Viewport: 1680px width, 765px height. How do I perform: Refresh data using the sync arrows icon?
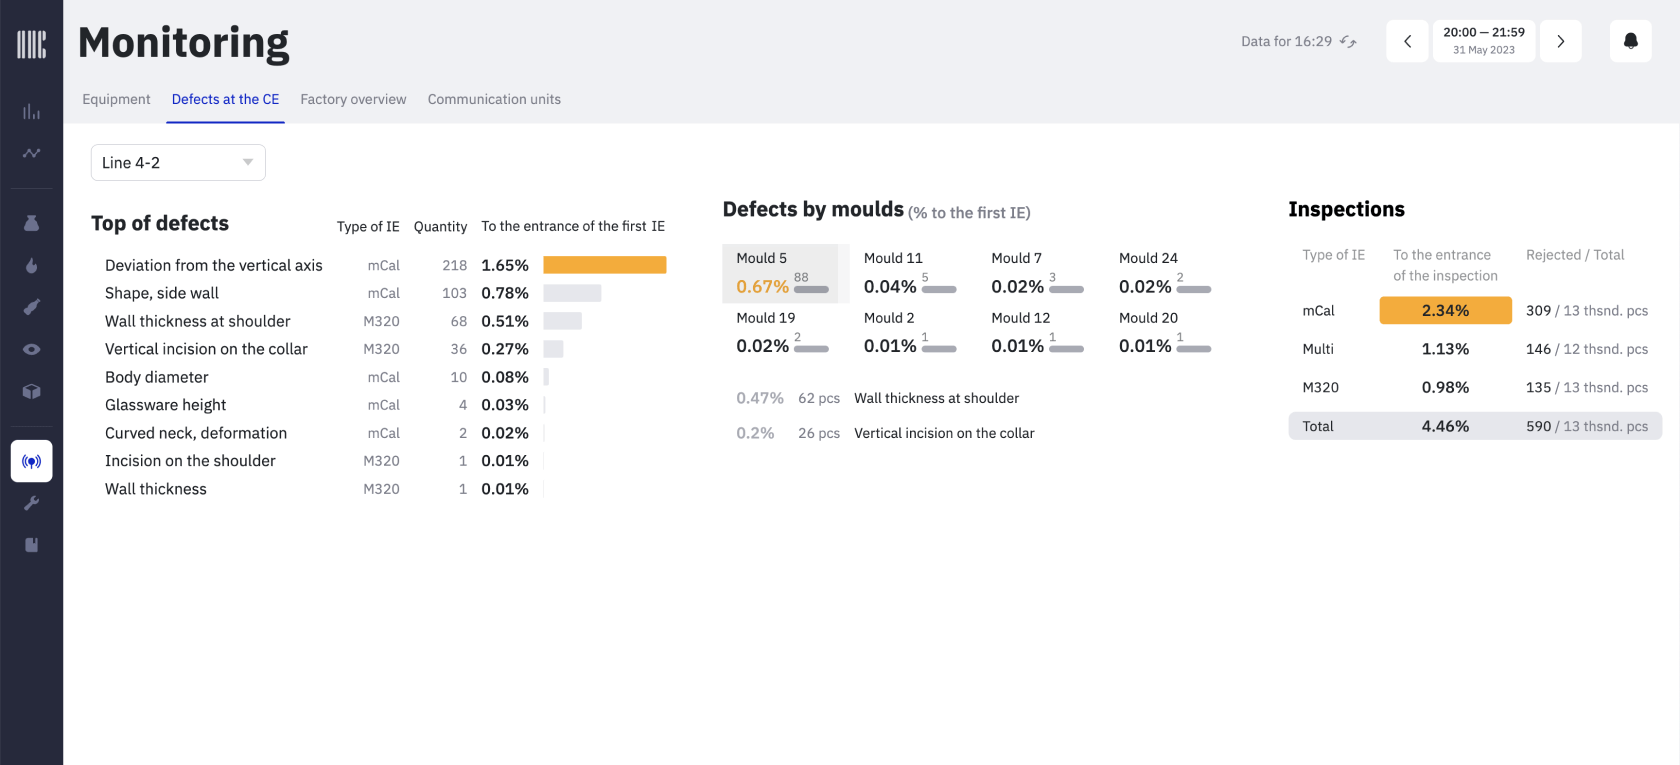pyautogui.click(x=1348, y=41)
